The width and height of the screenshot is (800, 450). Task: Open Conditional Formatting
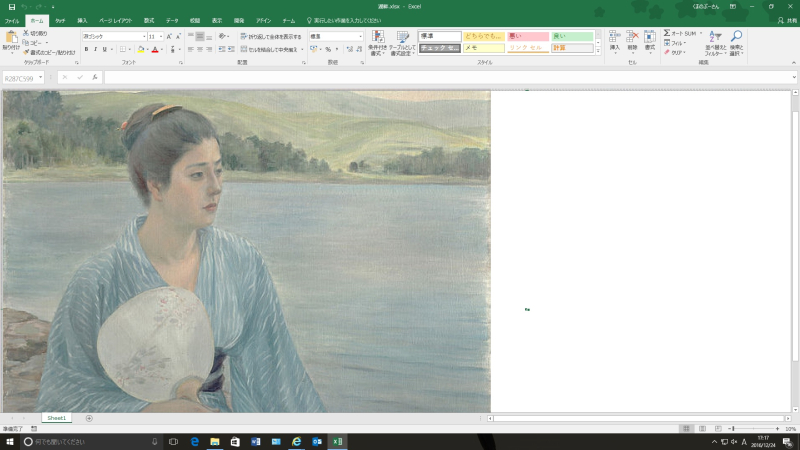(378, 43)
